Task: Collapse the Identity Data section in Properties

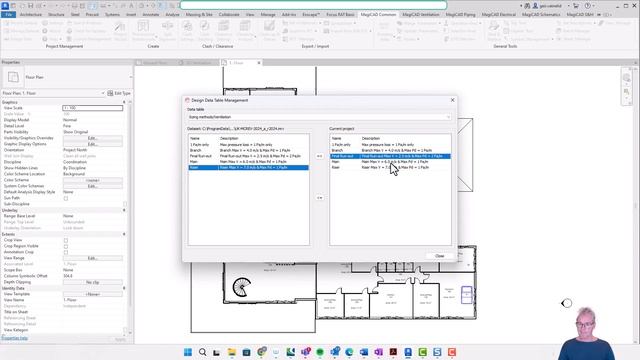Action: point(124,288)
